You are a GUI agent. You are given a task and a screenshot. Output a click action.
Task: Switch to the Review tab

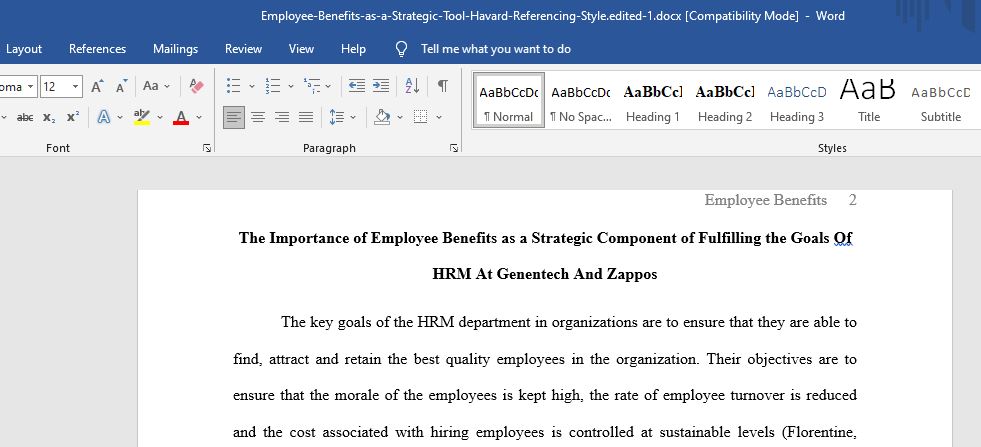[243, 49]
